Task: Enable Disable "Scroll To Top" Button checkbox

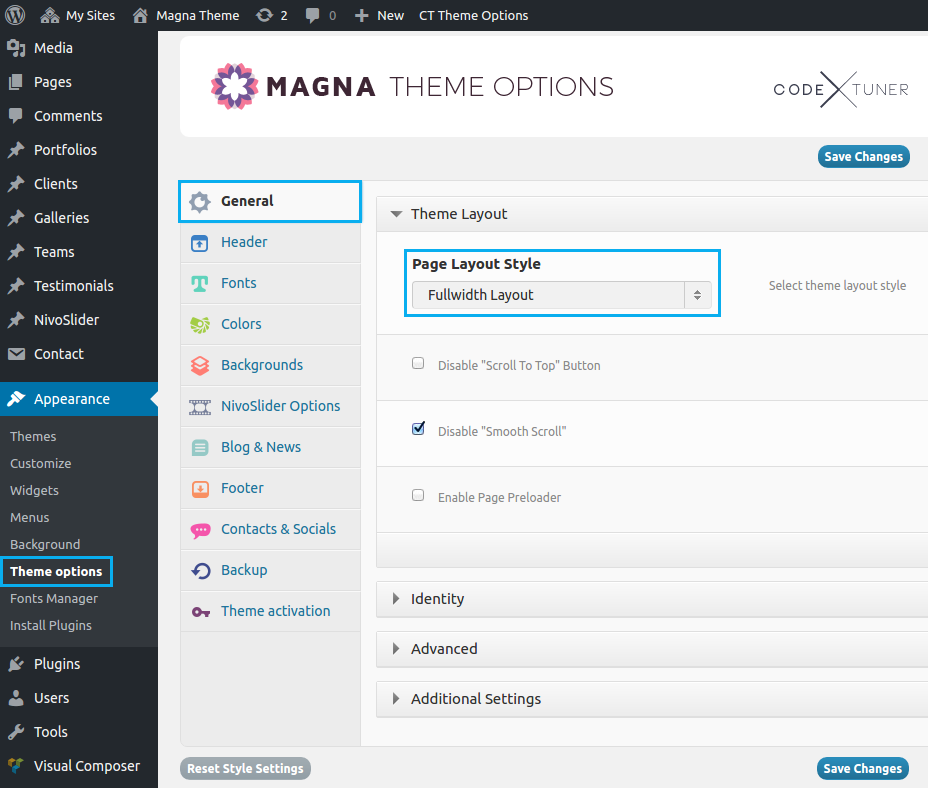Action: [418, 363]
